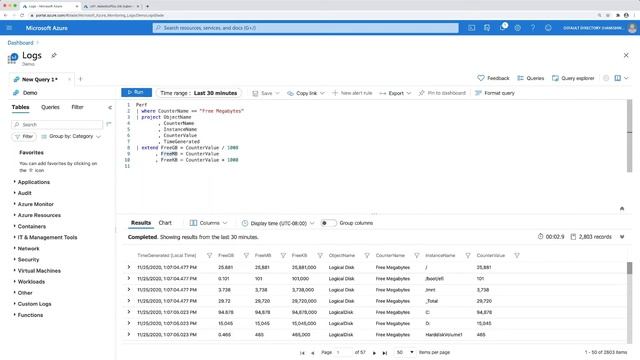The image size is (640, 360).
Task: Click Format query
Action: [495, 93]
